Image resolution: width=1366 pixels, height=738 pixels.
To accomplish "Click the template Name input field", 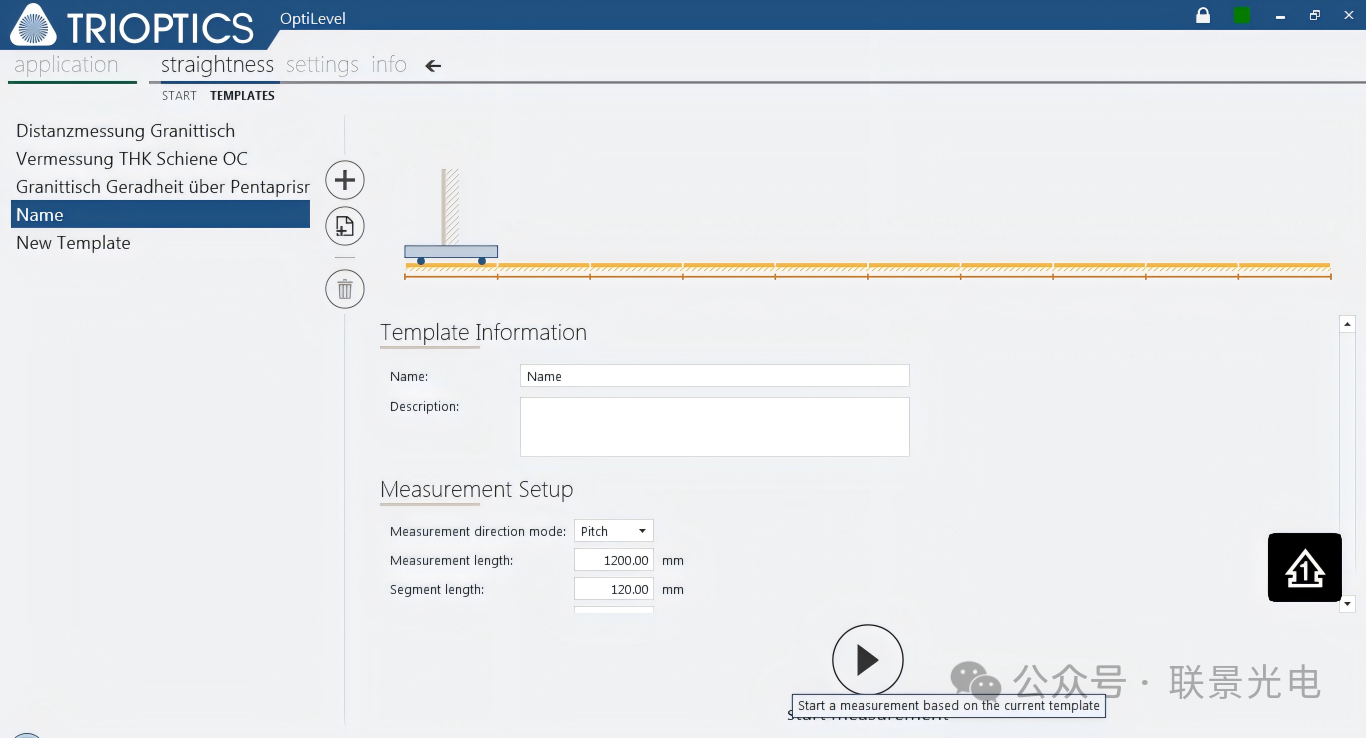I will tap(714, 376).
